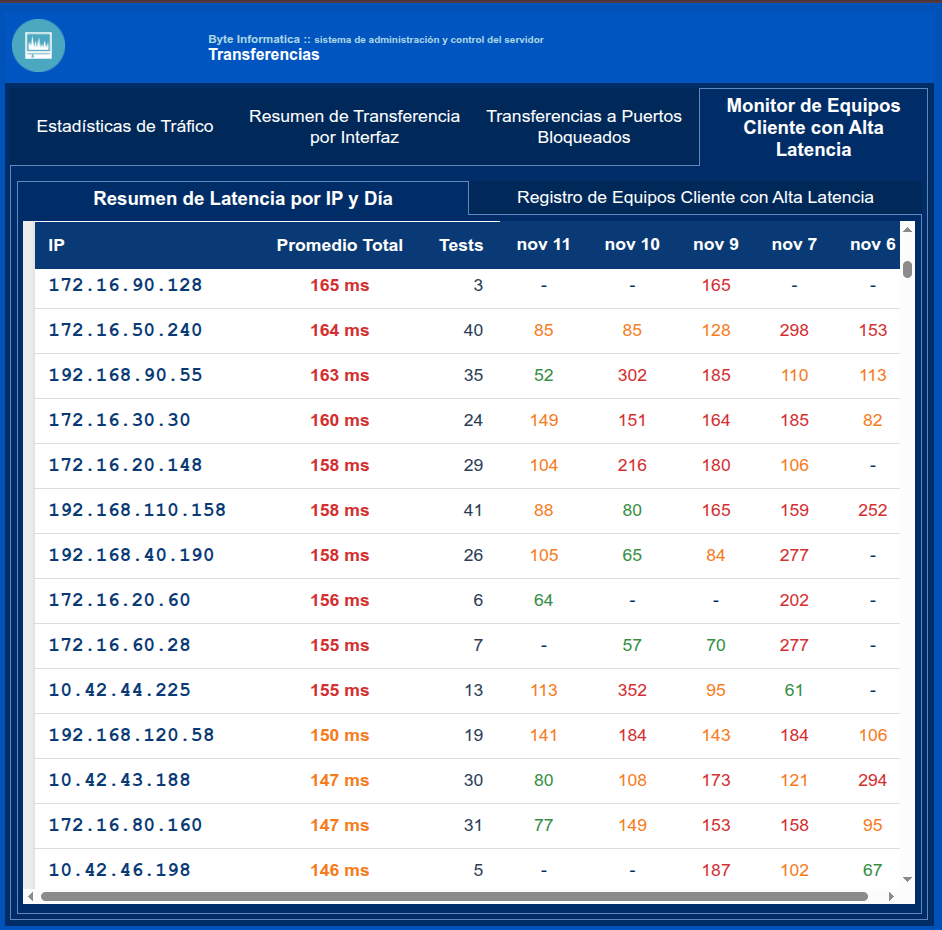Click the Promedio Total column header
Viewport: 942px width, 930px height.
coord(339,245)
